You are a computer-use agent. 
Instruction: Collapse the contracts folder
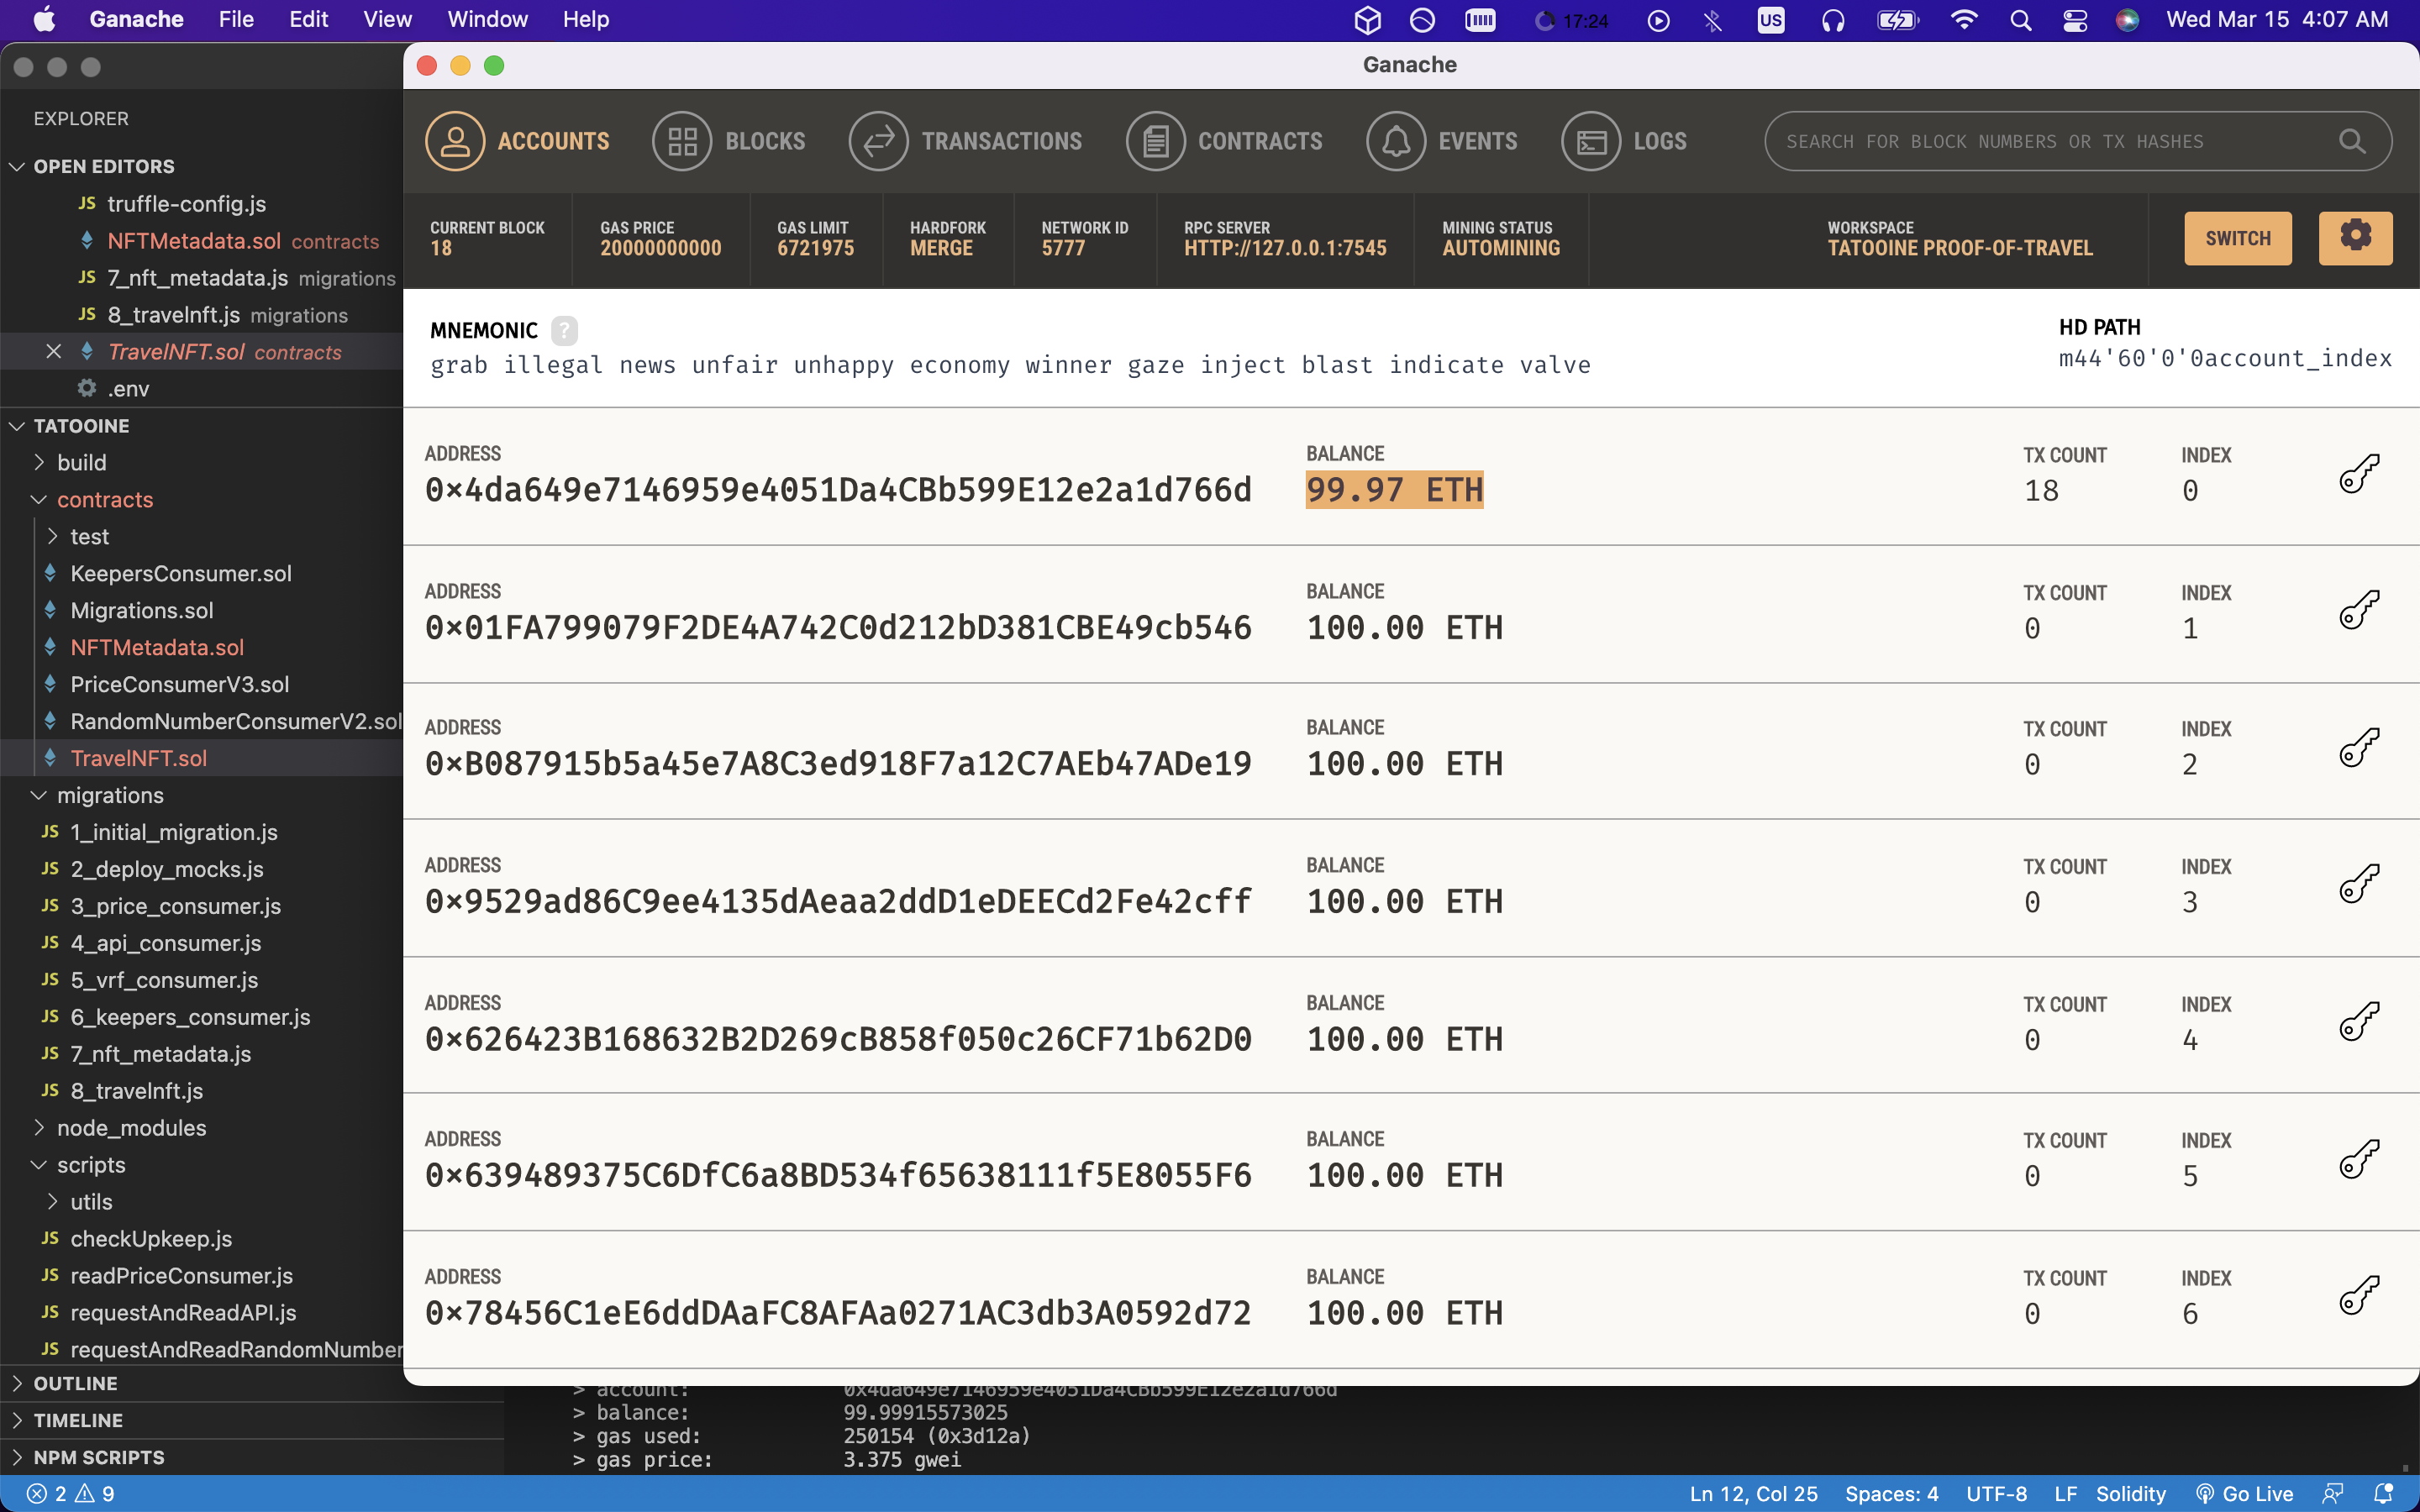pyautogui.click(x=104, y=500)
